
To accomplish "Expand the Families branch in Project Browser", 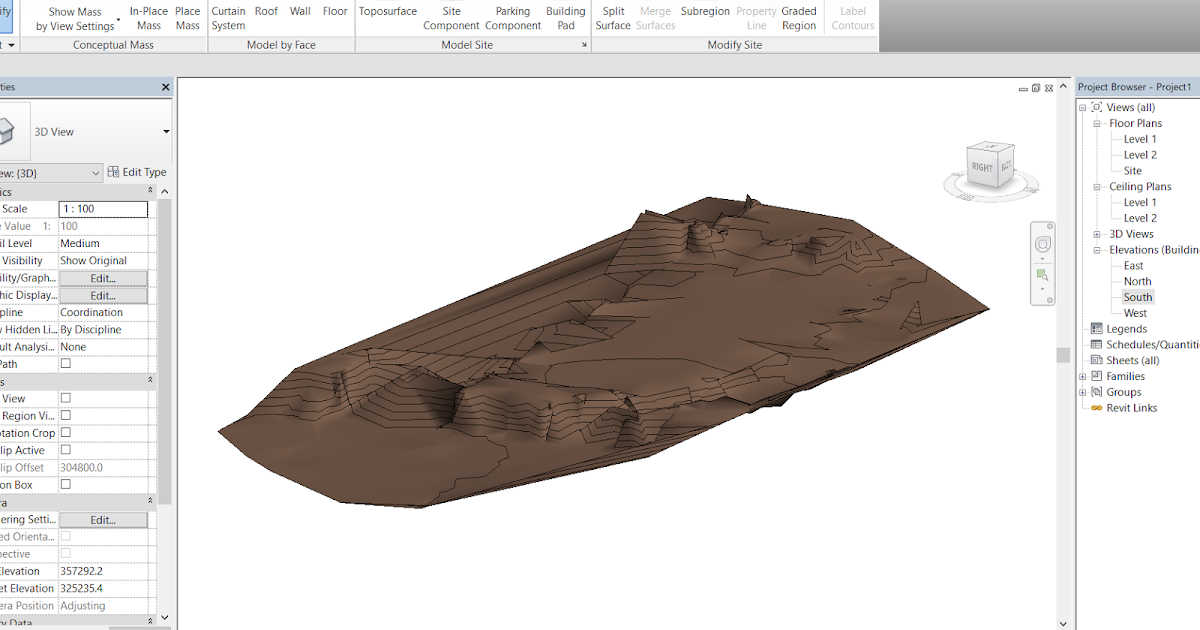I will pos(1083,375).
